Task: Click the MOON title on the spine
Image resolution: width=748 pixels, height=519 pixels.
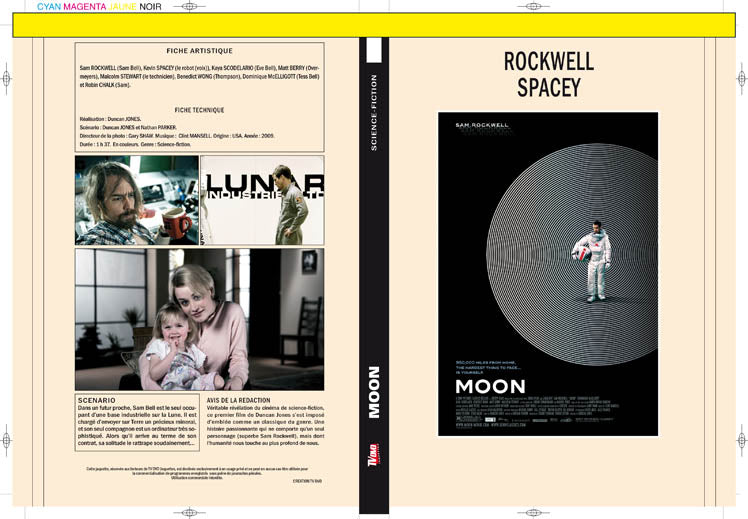Action: (374, 392)
